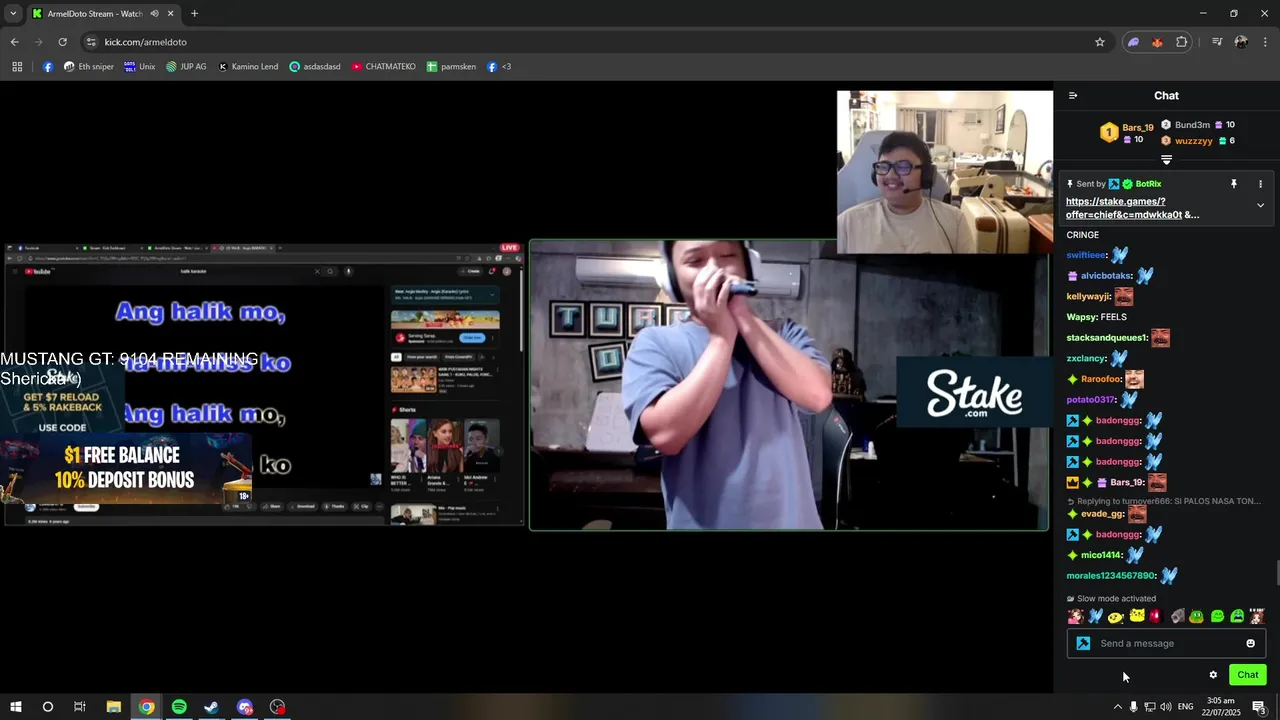Expand the gift leaderboard arrow below the top gifters
1280x720 pixels.
tap(1166, 160)
